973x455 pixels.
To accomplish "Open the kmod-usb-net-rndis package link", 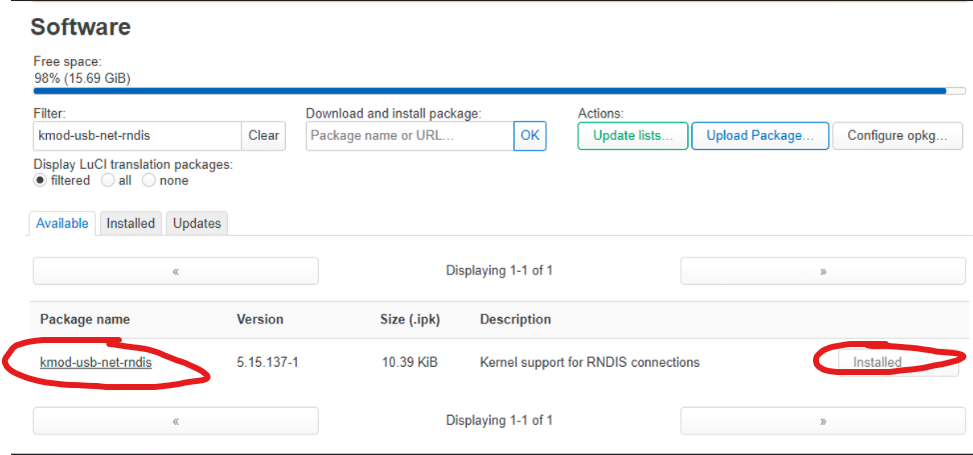I will pos(96,362).
